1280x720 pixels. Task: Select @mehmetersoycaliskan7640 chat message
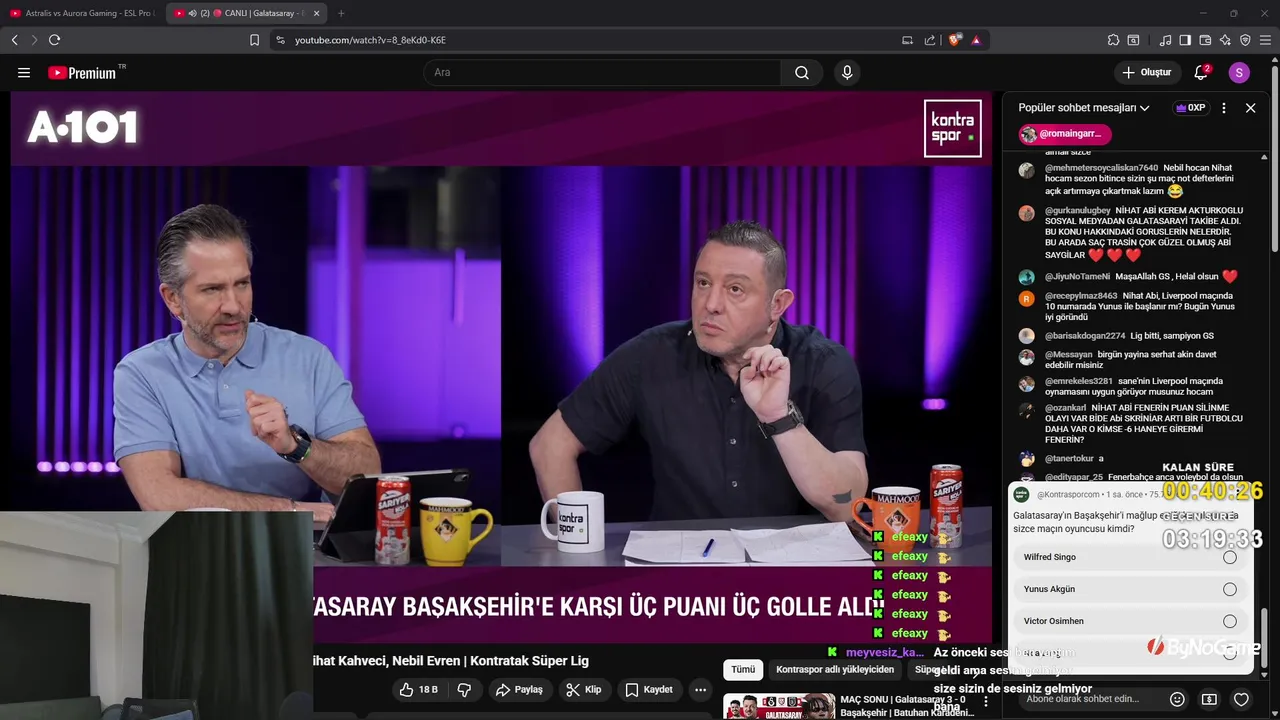1130,179
